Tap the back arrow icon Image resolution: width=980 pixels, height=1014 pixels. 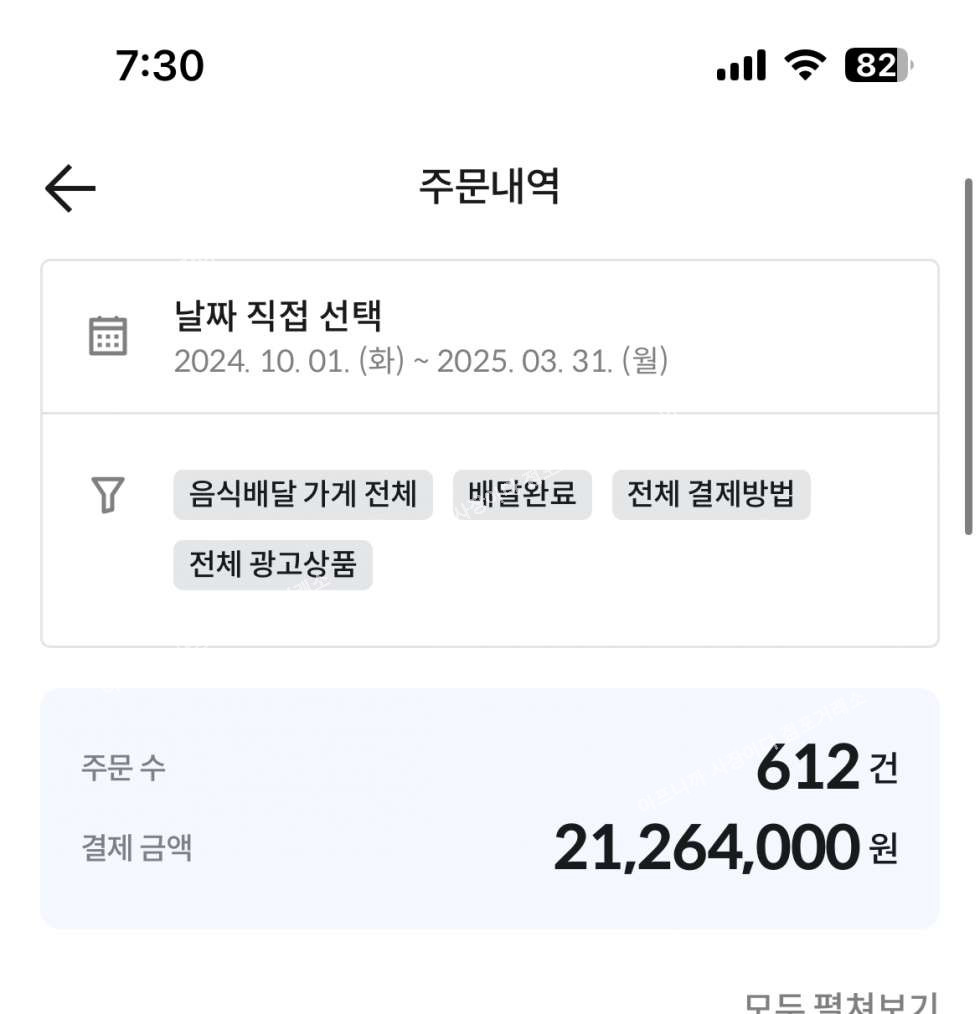pyautogui.click(x=70, y=189)
